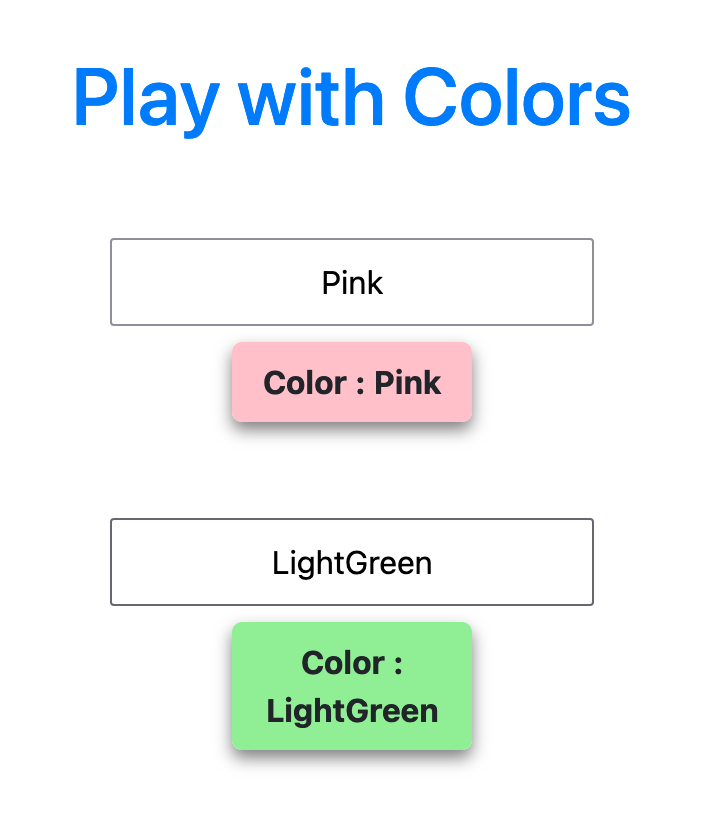716x836 pixels.
Task: Click the word 'LightGreen' inside the lower box
Action: 351,562
